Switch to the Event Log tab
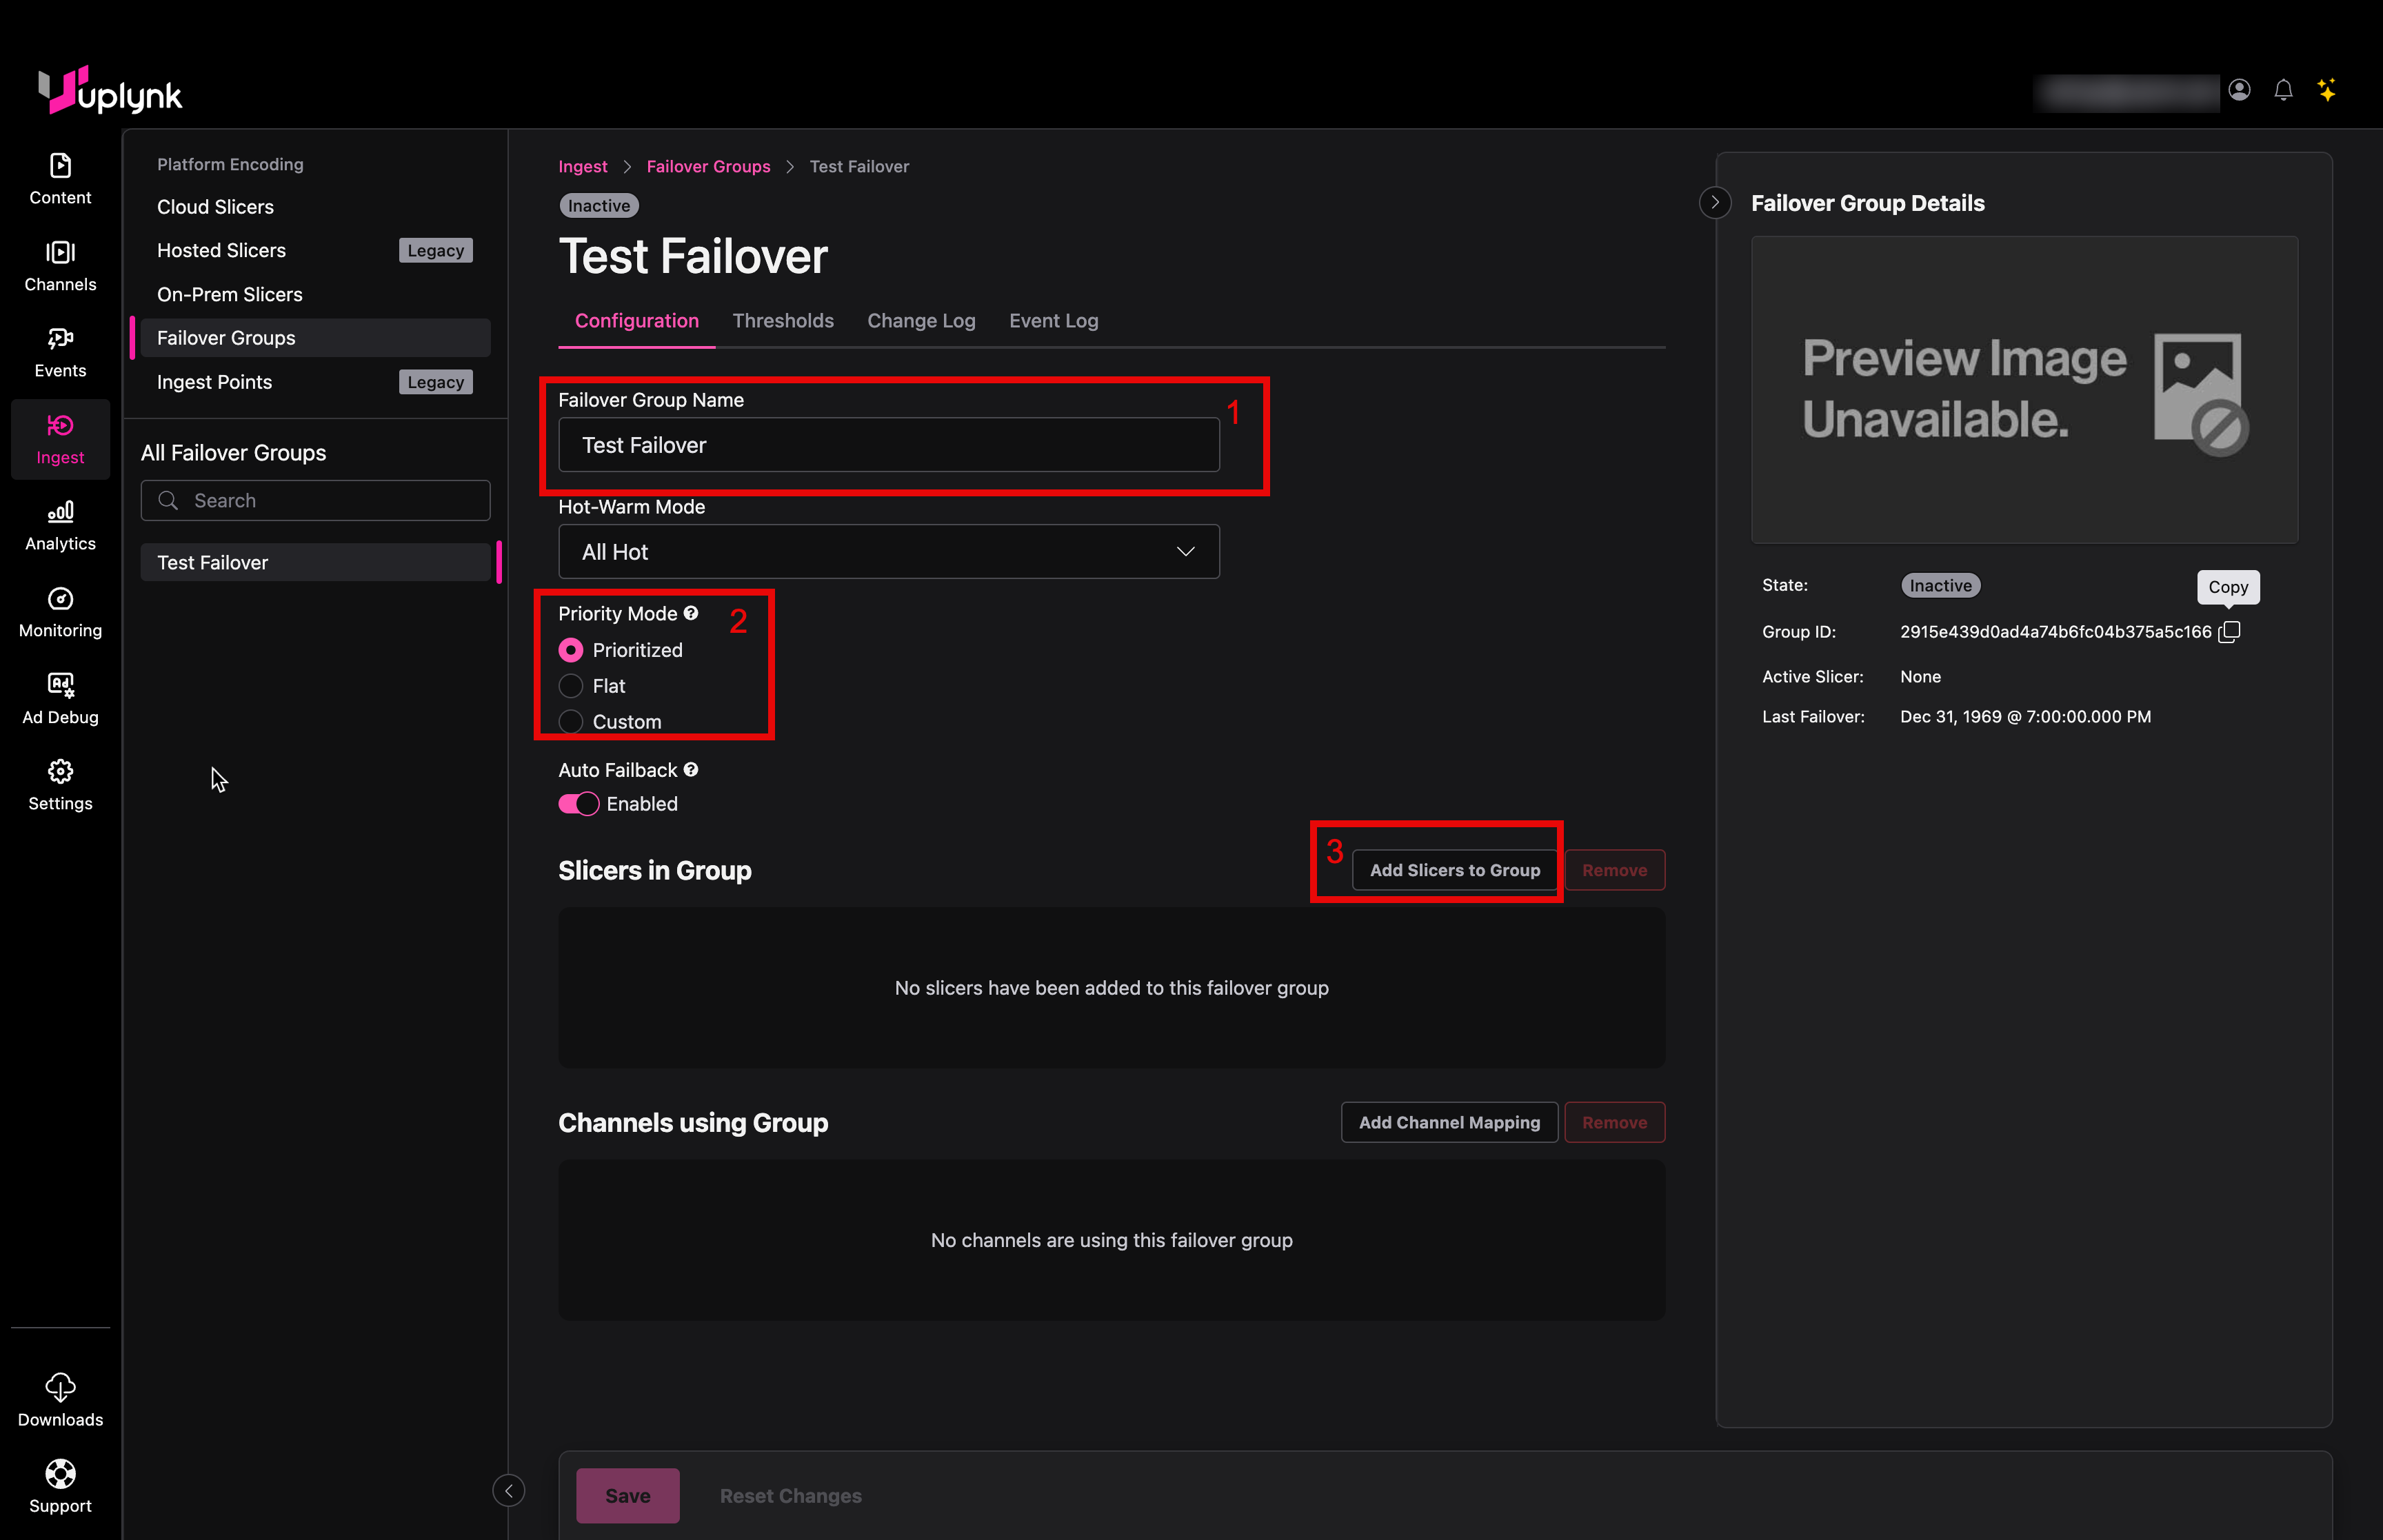2383x1540 pixels. point(1053,321)
